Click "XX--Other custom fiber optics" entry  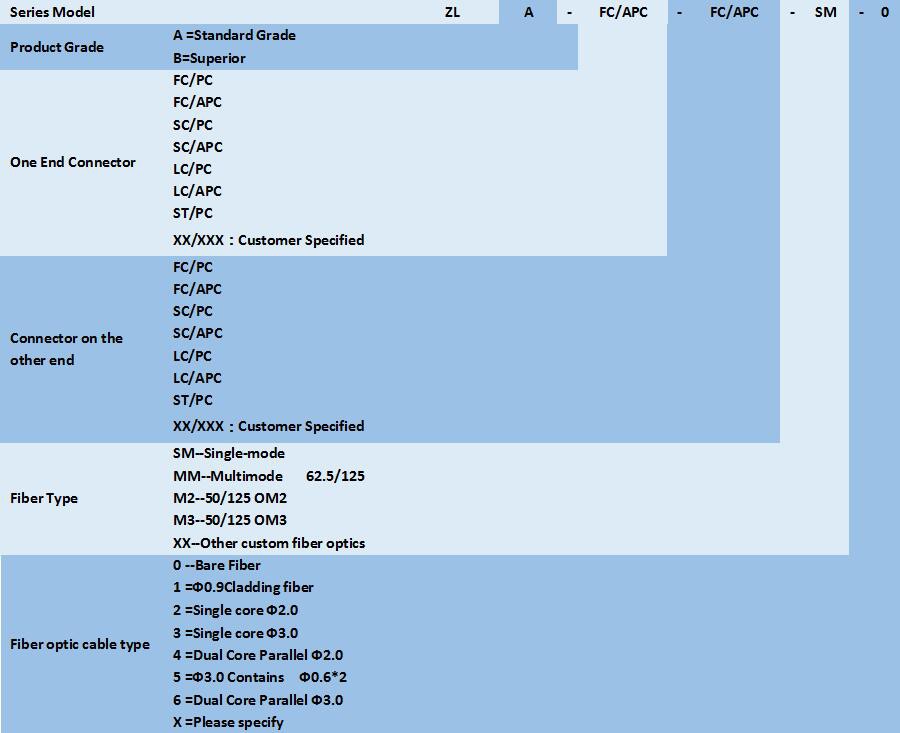[269, 543]
